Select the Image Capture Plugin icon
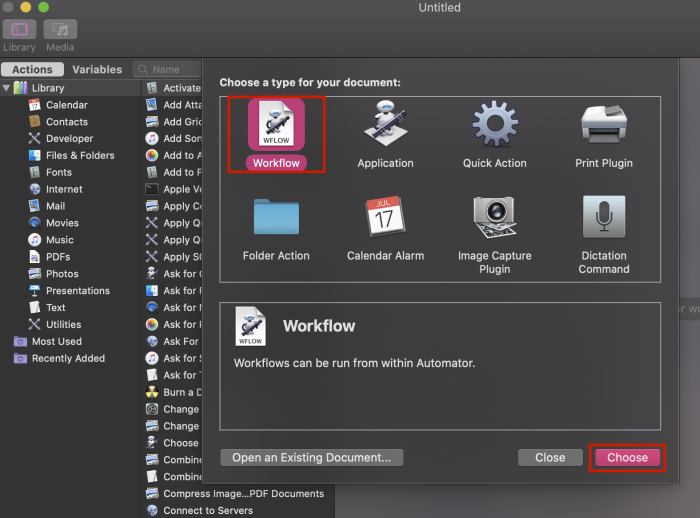This screenshot has height=518, width=700. click(495, 217)
